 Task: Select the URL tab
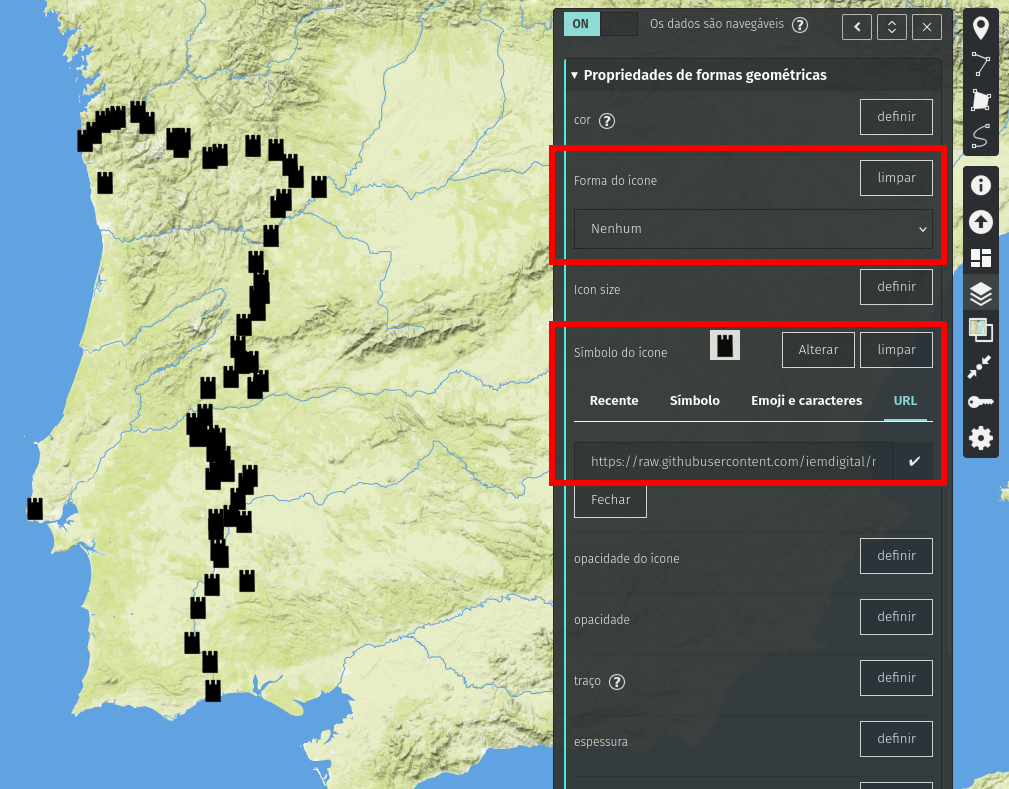(905, 401)
